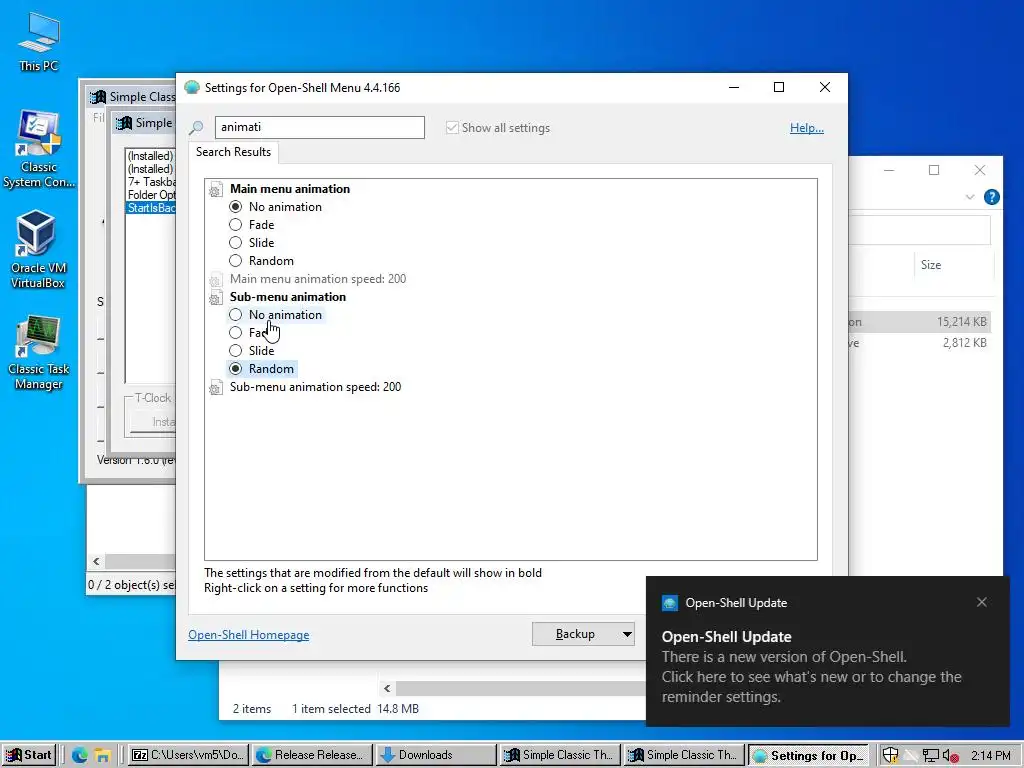Select 7+ Taskbar row in background list
This screenshot has height=768, width=1024.
(x=151, y=182)
